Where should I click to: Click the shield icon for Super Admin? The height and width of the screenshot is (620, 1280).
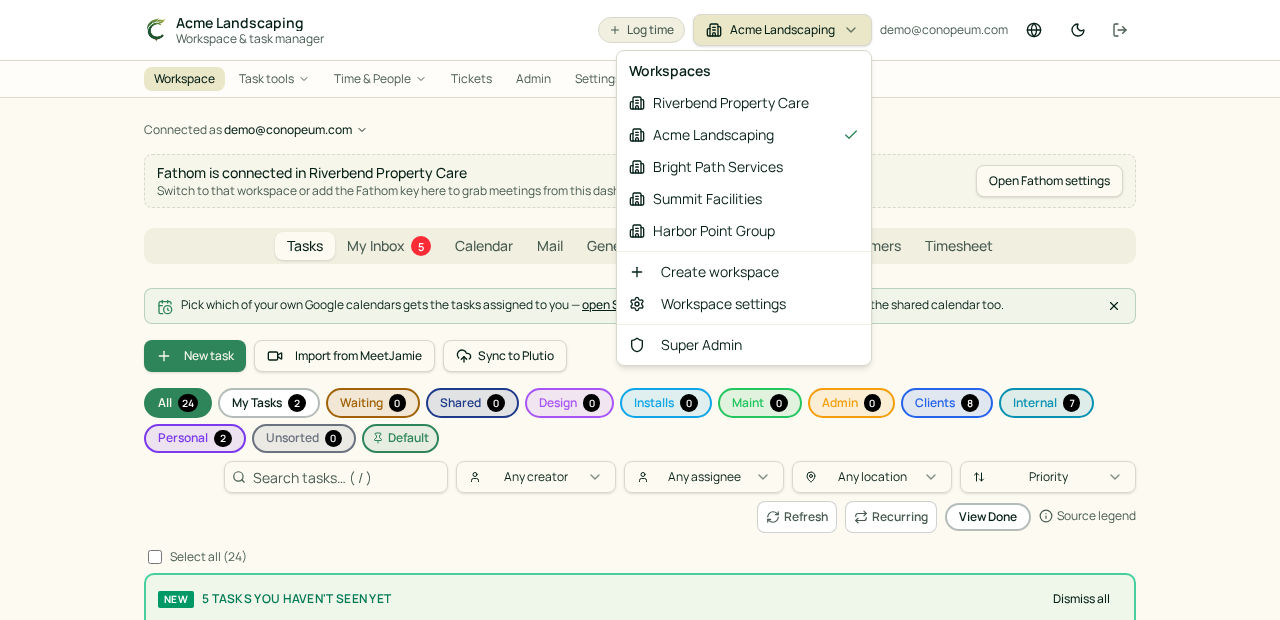637,345
